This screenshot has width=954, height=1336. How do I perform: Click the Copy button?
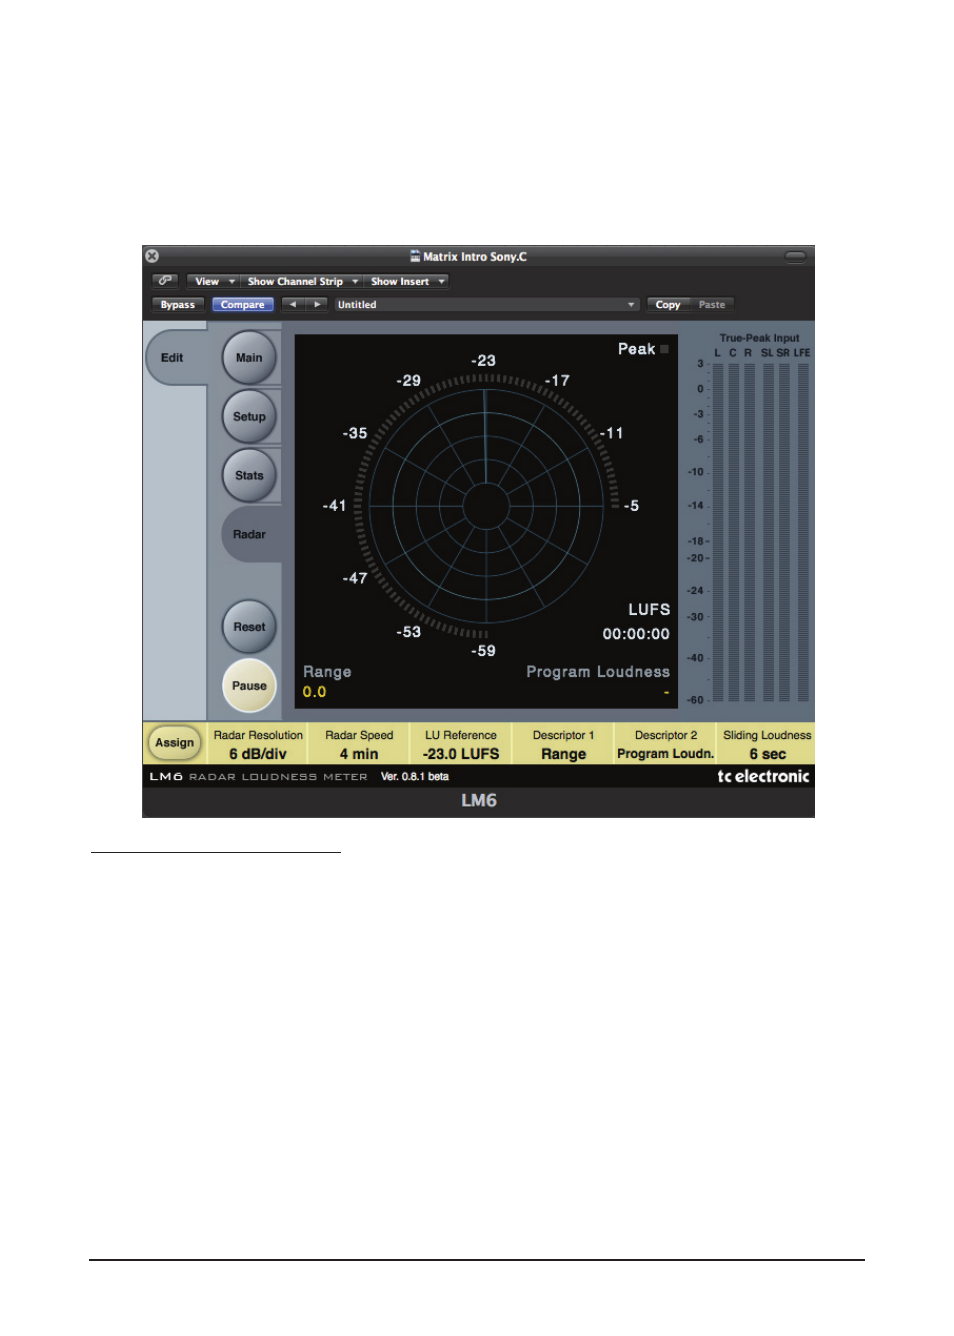[668, 304]
